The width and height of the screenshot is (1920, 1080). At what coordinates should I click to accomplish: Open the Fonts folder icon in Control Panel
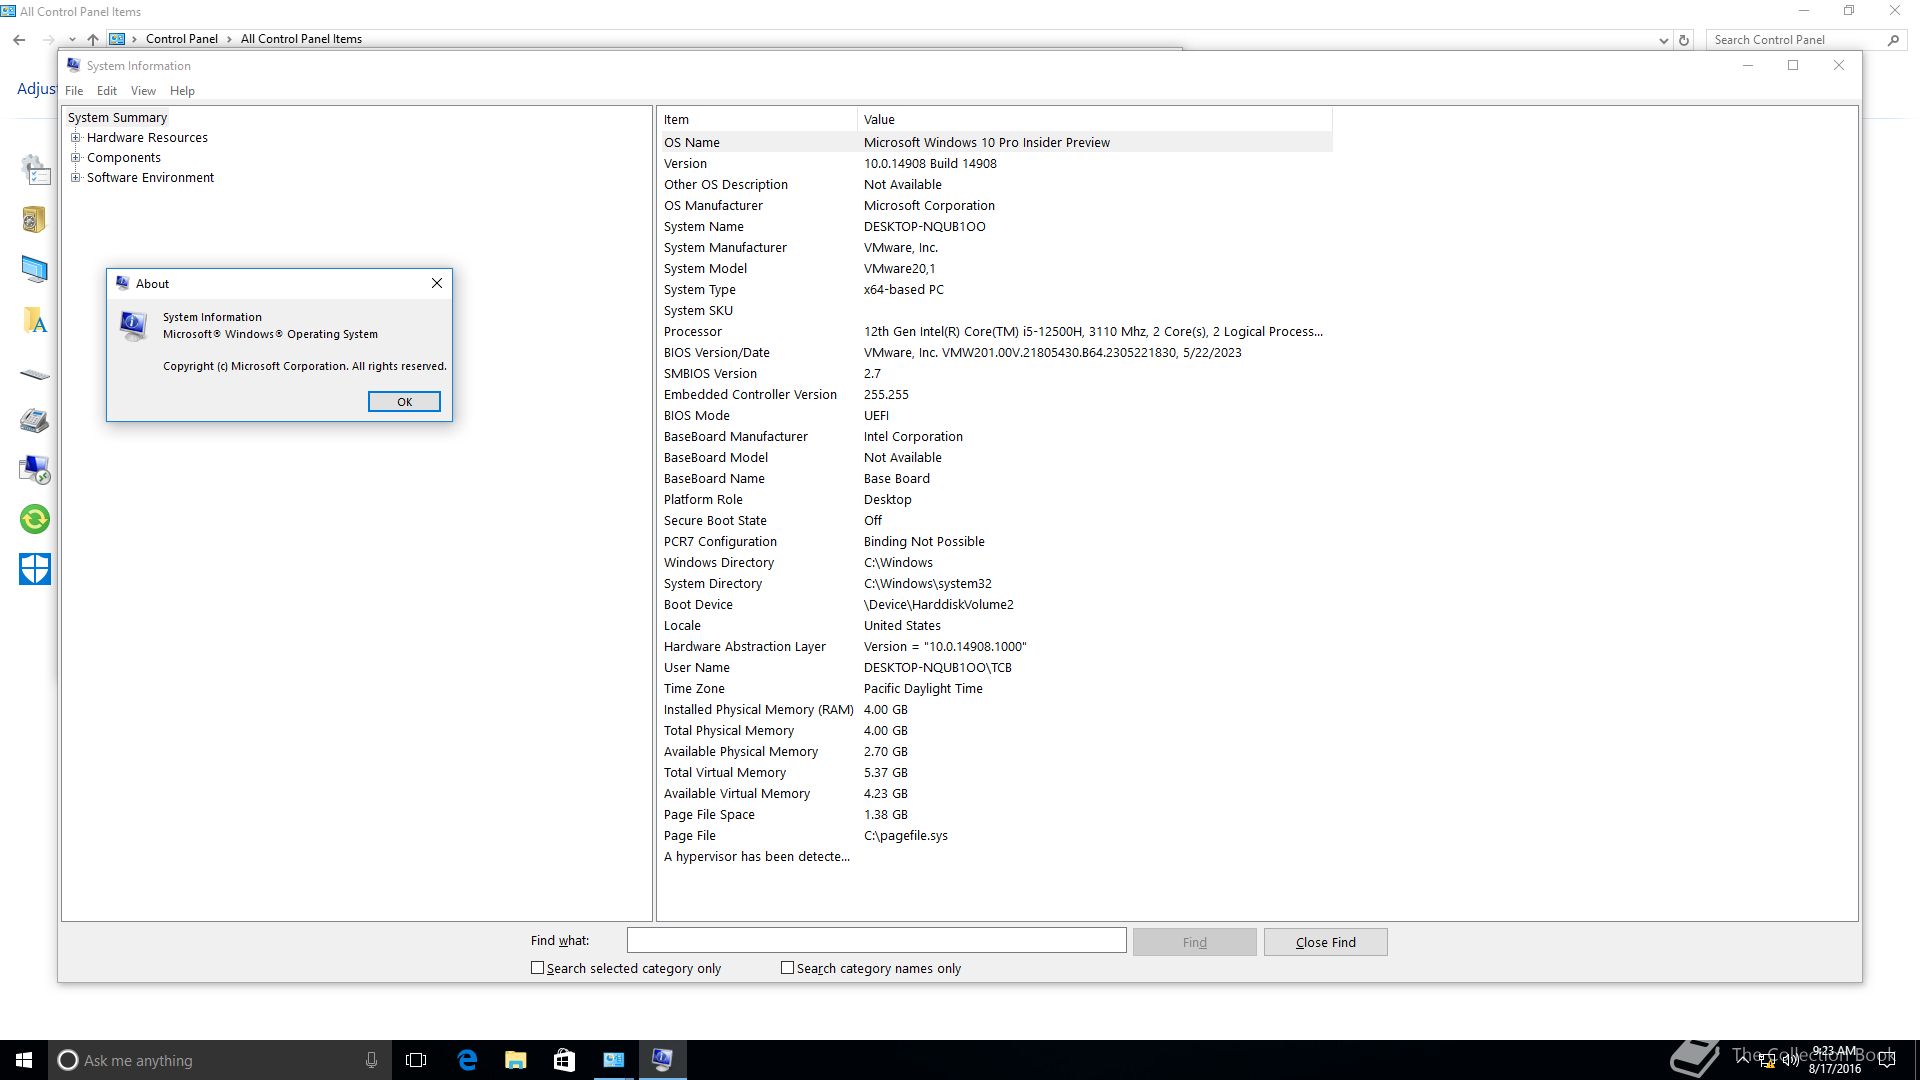35,320
